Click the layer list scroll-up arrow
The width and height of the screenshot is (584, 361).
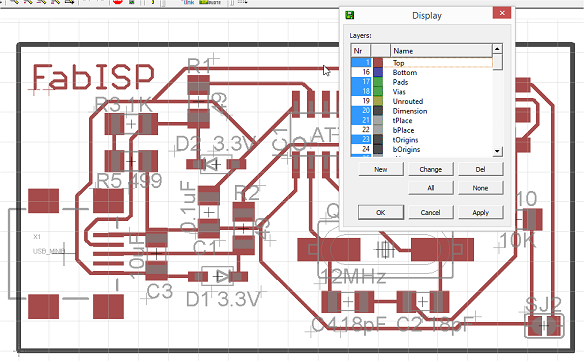click(497, 49)
